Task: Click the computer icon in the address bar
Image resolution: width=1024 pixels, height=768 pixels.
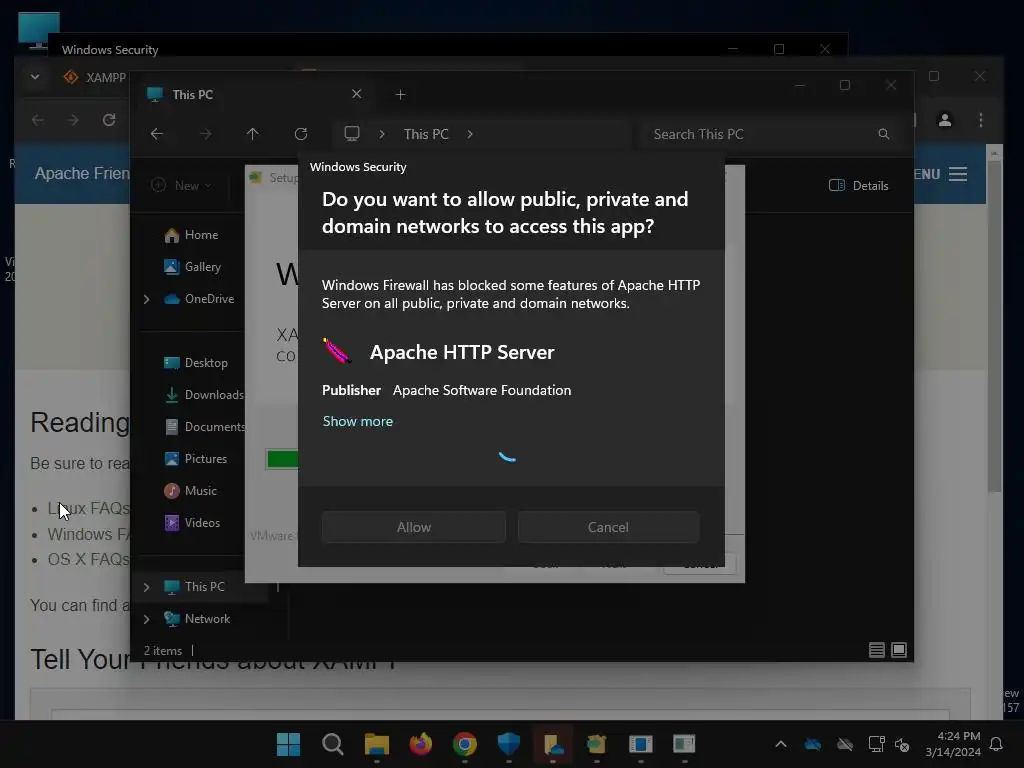Action: click(352, 134)
